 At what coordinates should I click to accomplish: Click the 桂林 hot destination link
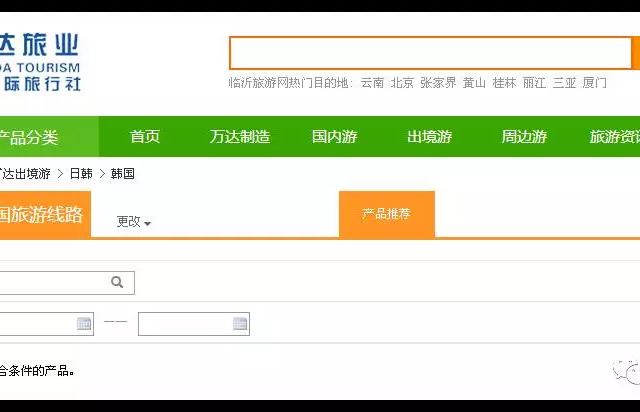point(504,83)
